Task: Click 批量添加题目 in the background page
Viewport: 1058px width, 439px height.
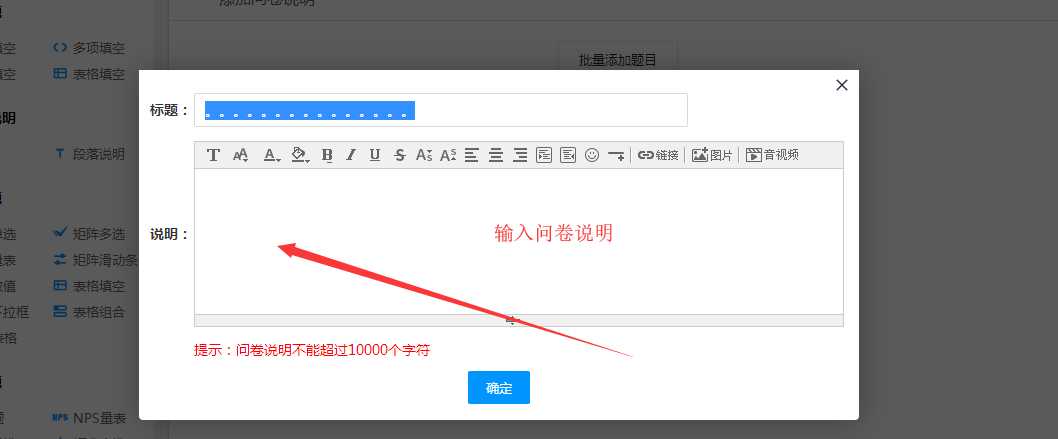Action: [x=617, y=60]
